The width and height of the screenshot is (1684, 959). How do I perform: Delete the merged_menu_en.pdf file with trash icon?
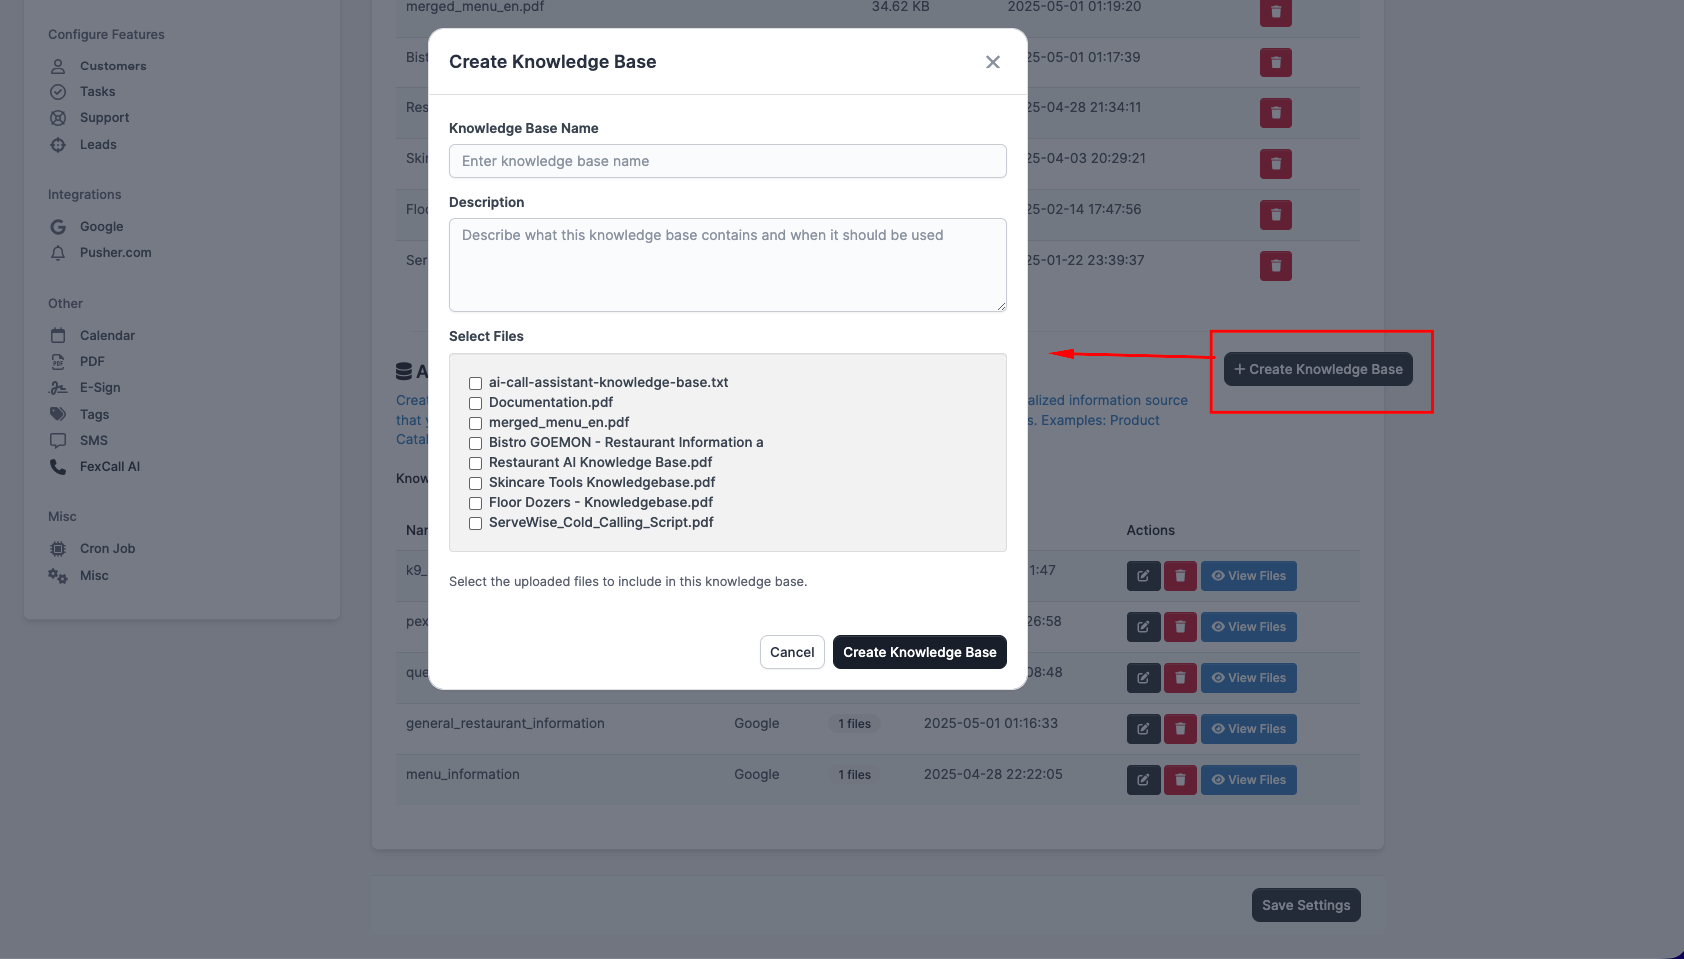pos(1275,12)
